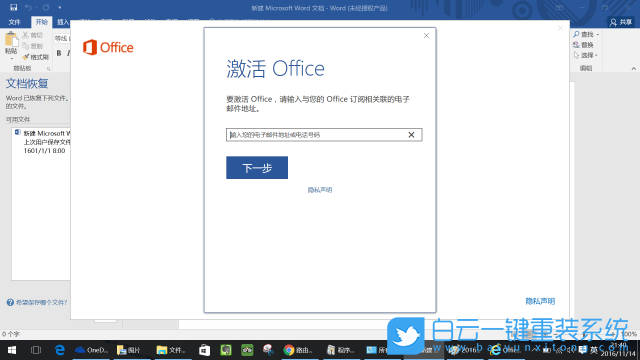The image size is (640, 360).
Task: Open the paint palette app on taskbar
Action: point(268,350)
